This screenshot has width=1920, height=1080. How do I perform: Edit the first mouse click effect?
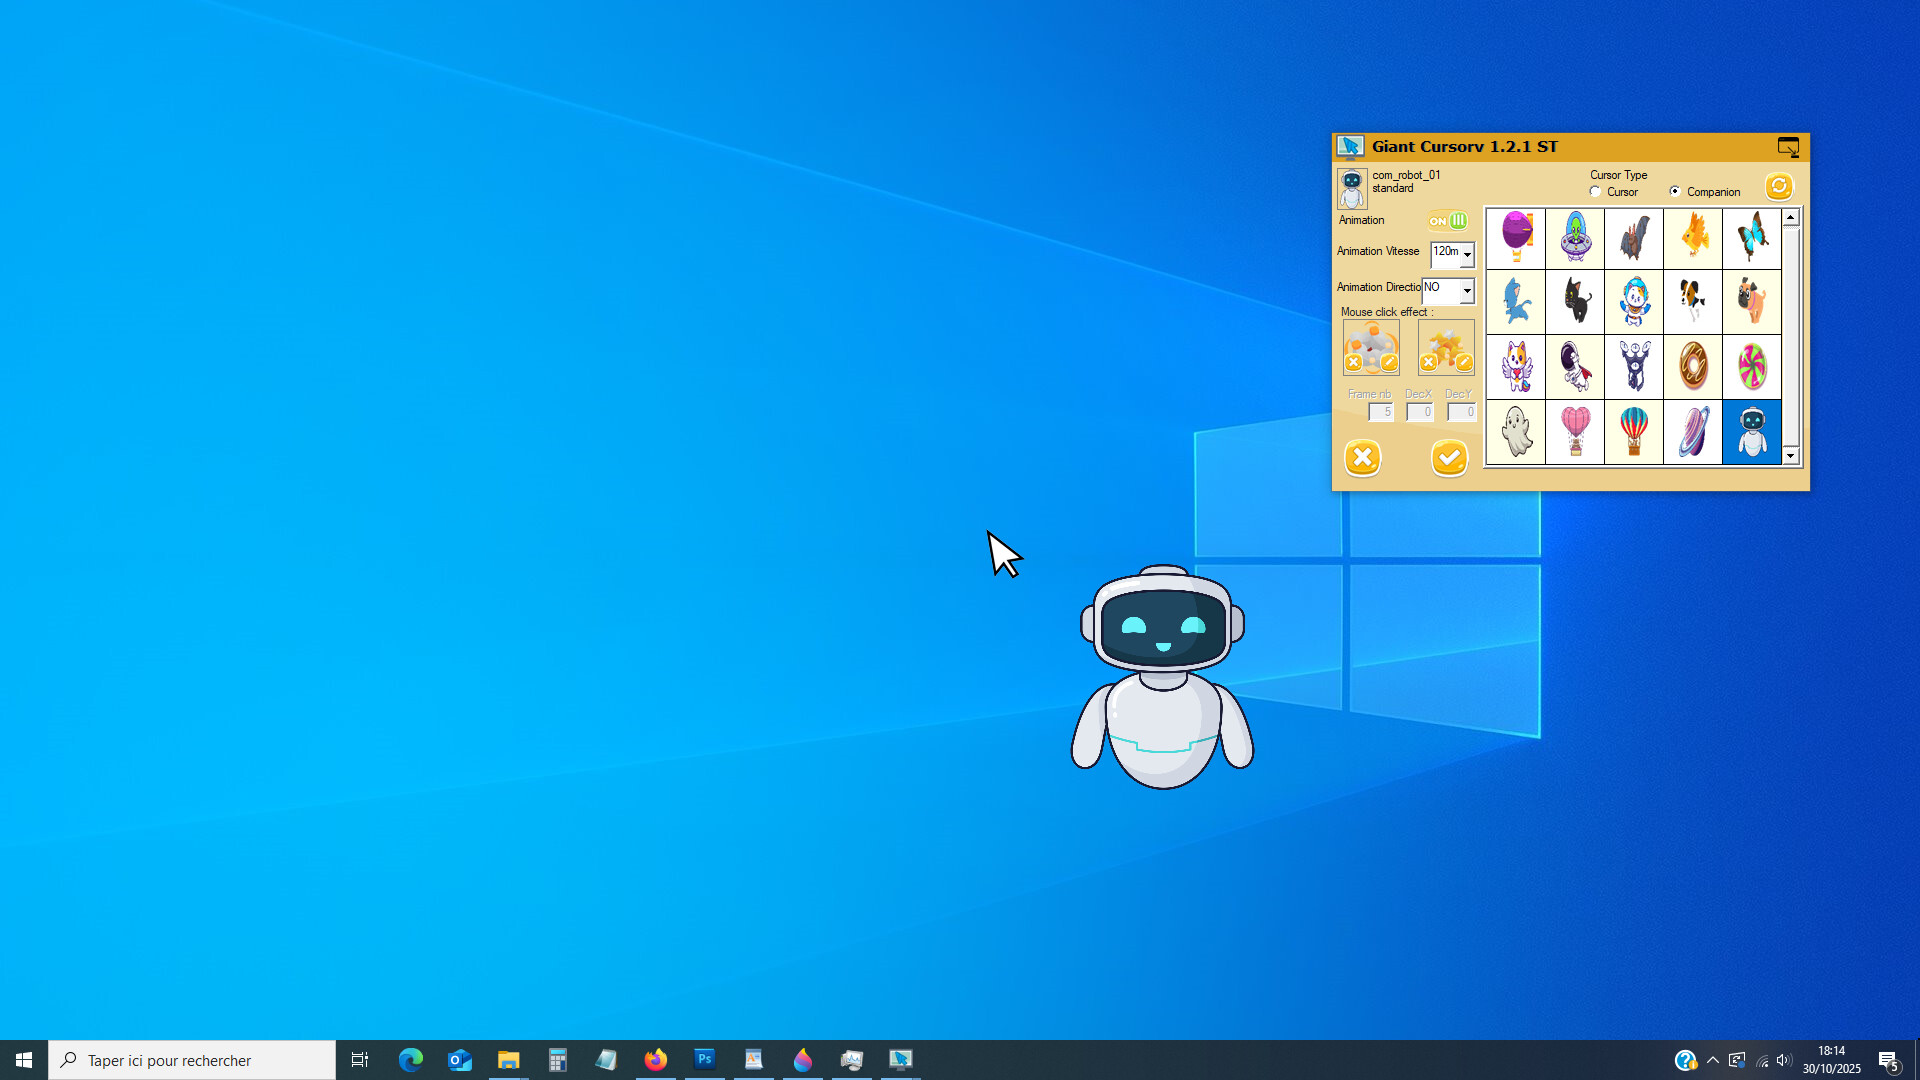click(1389, 363)
